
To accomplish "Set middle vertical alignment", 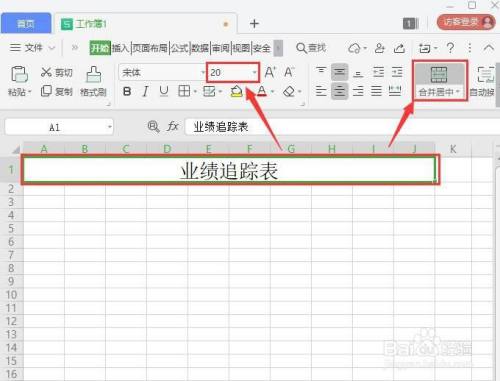I will [x=340, y=72].
